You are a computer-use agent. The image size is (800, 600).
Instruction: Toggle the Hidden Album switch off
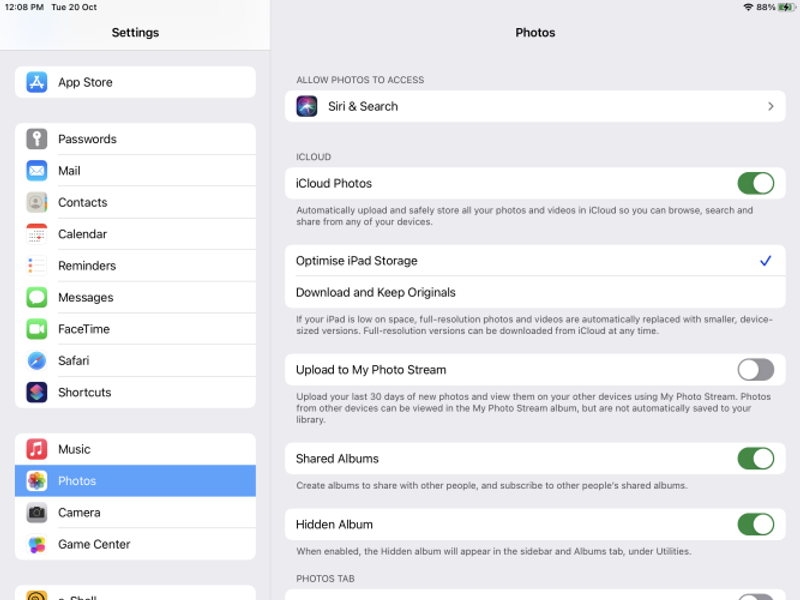(x=755, y=524)
